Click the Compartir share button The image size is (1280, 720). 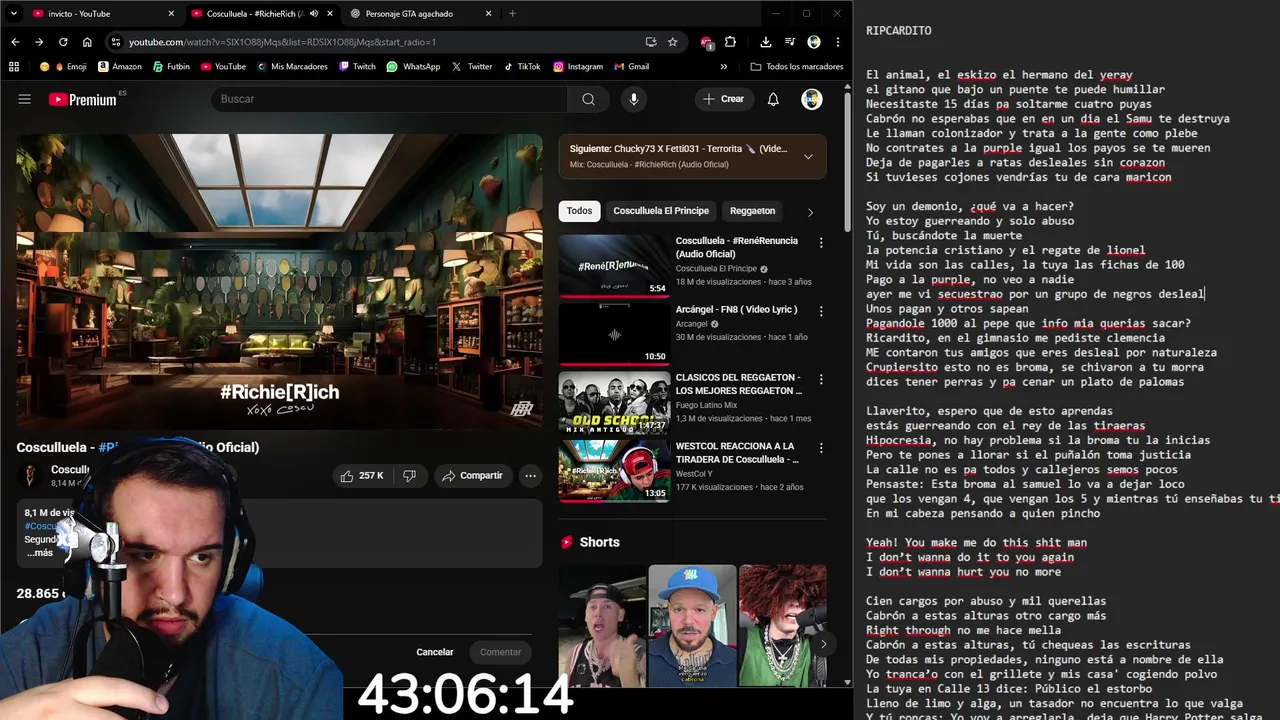(x=473, y=476)
